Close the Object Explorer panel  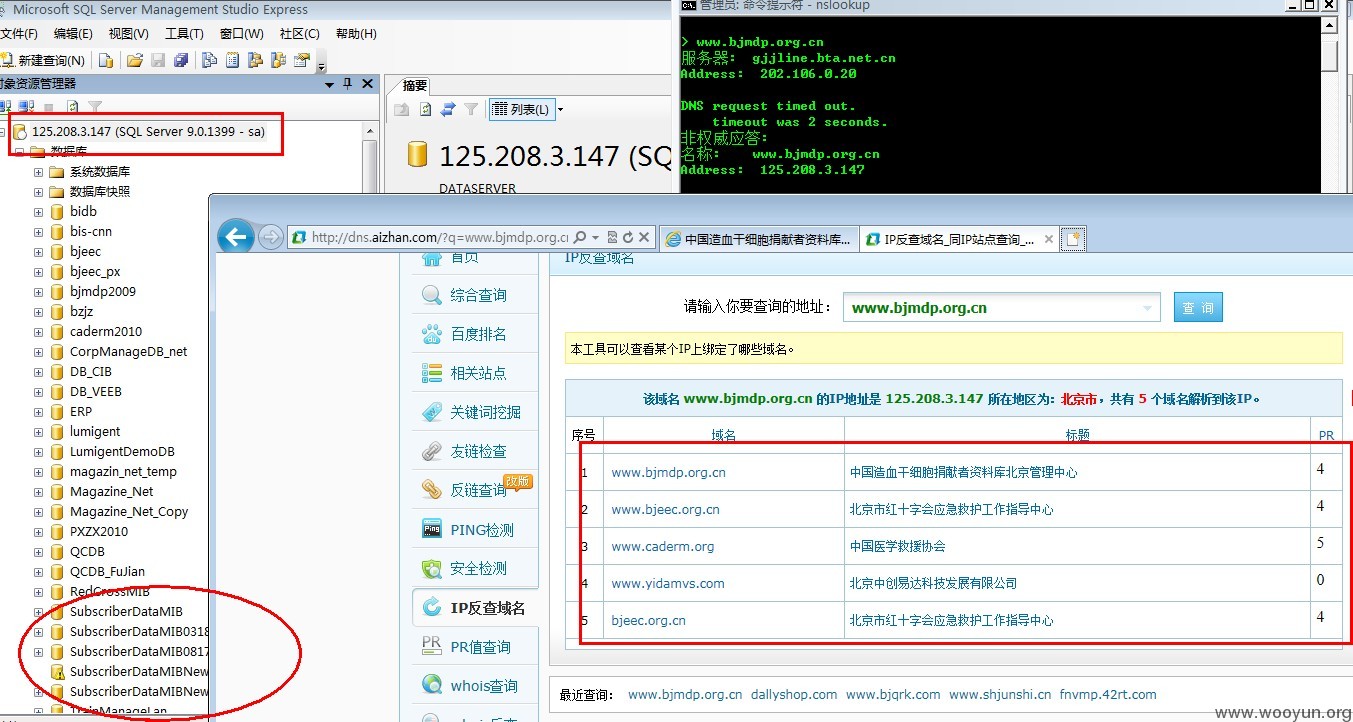pos(367,84)
